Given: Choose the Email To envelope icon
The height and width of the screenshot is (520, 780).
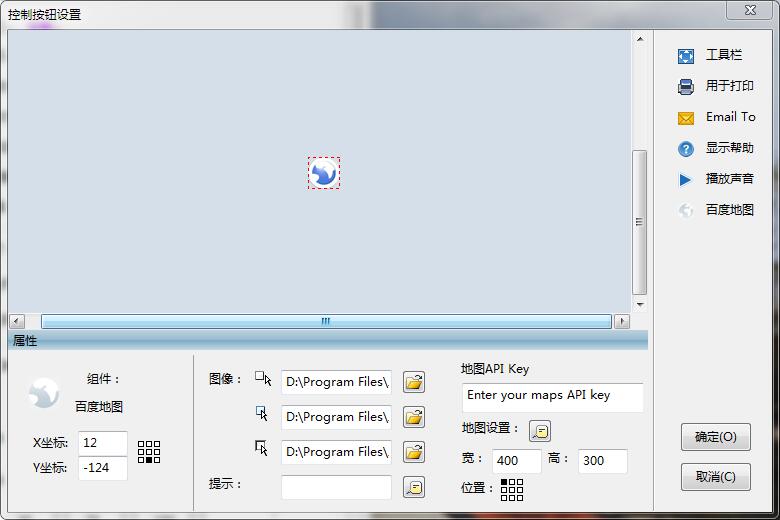Looking at the screenshot, I should [686, 118].
